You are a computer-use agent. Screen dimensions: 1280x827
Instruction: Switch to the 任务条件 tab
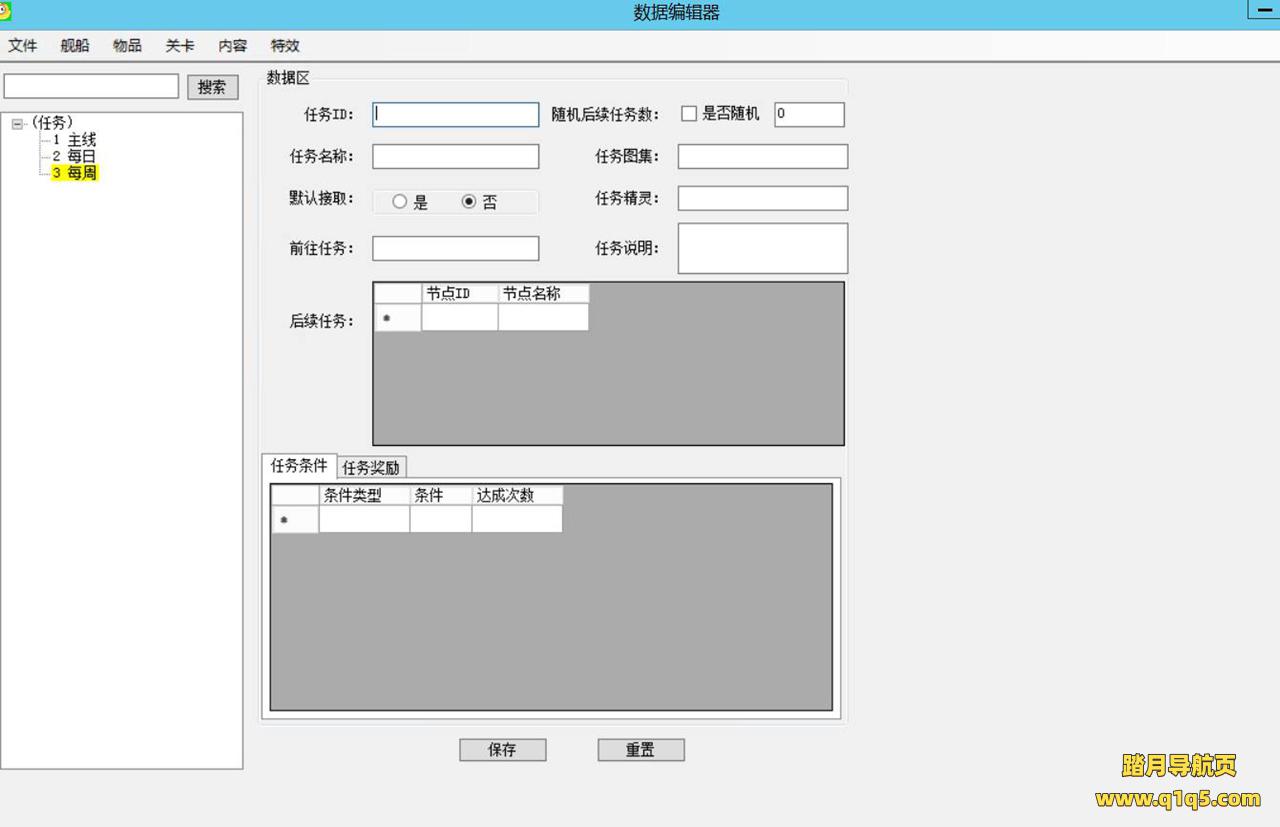click(299, 466)
